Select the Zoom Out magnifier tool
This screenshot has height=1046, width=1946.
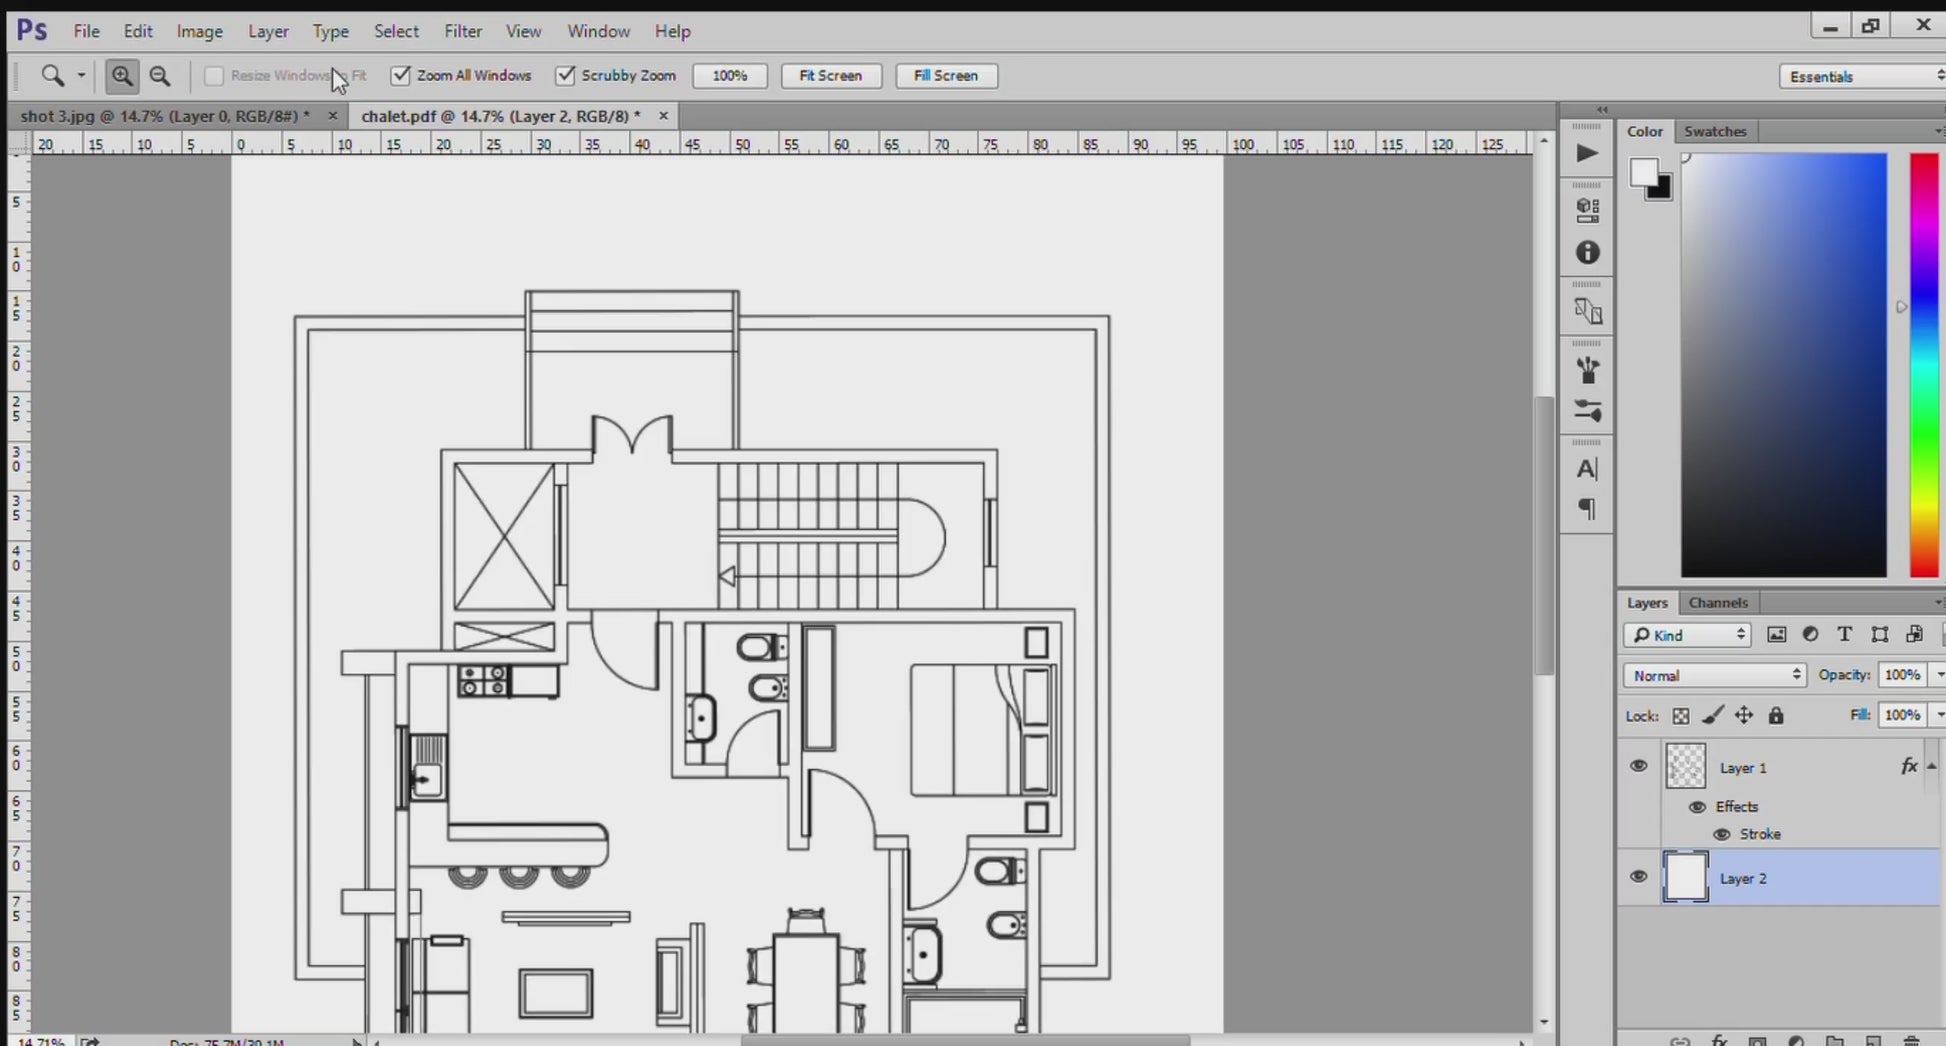(160, 76)
